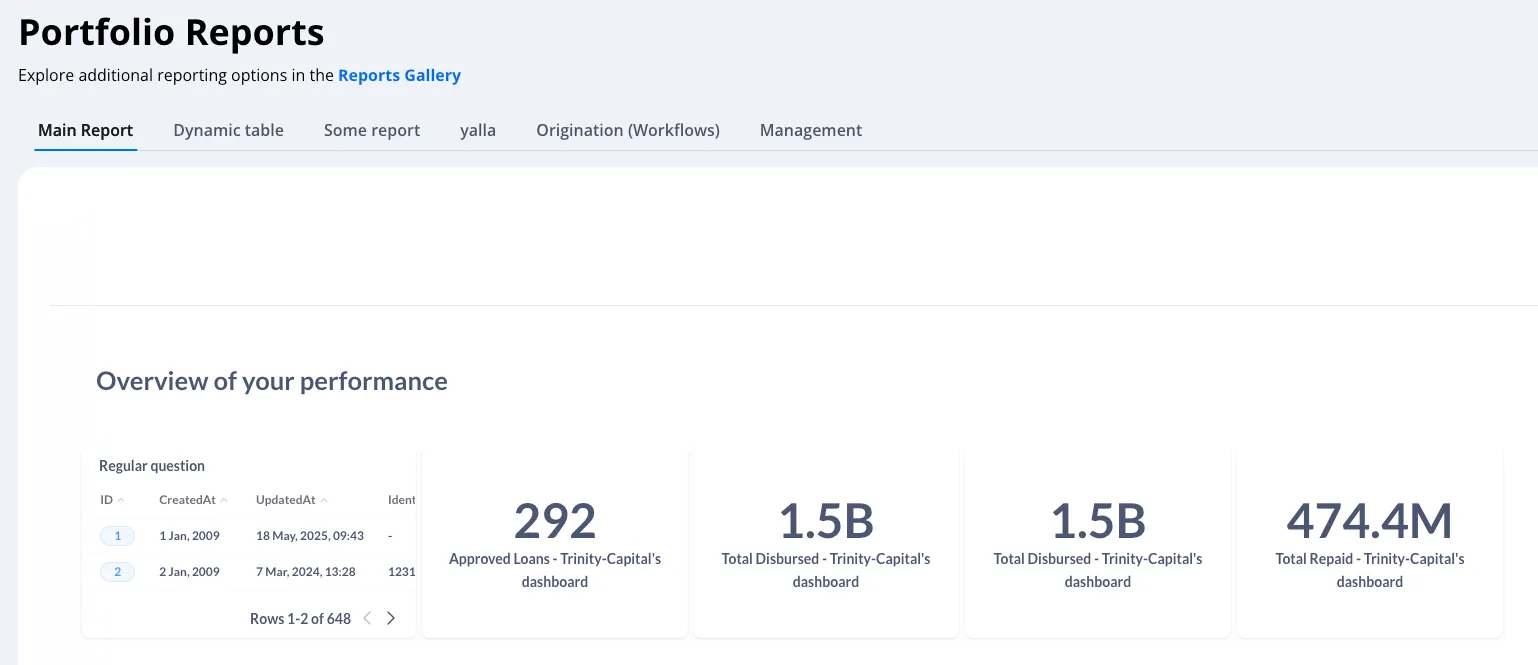Switch to the Management tab
1538x665 pixels.
click(811, 130)
